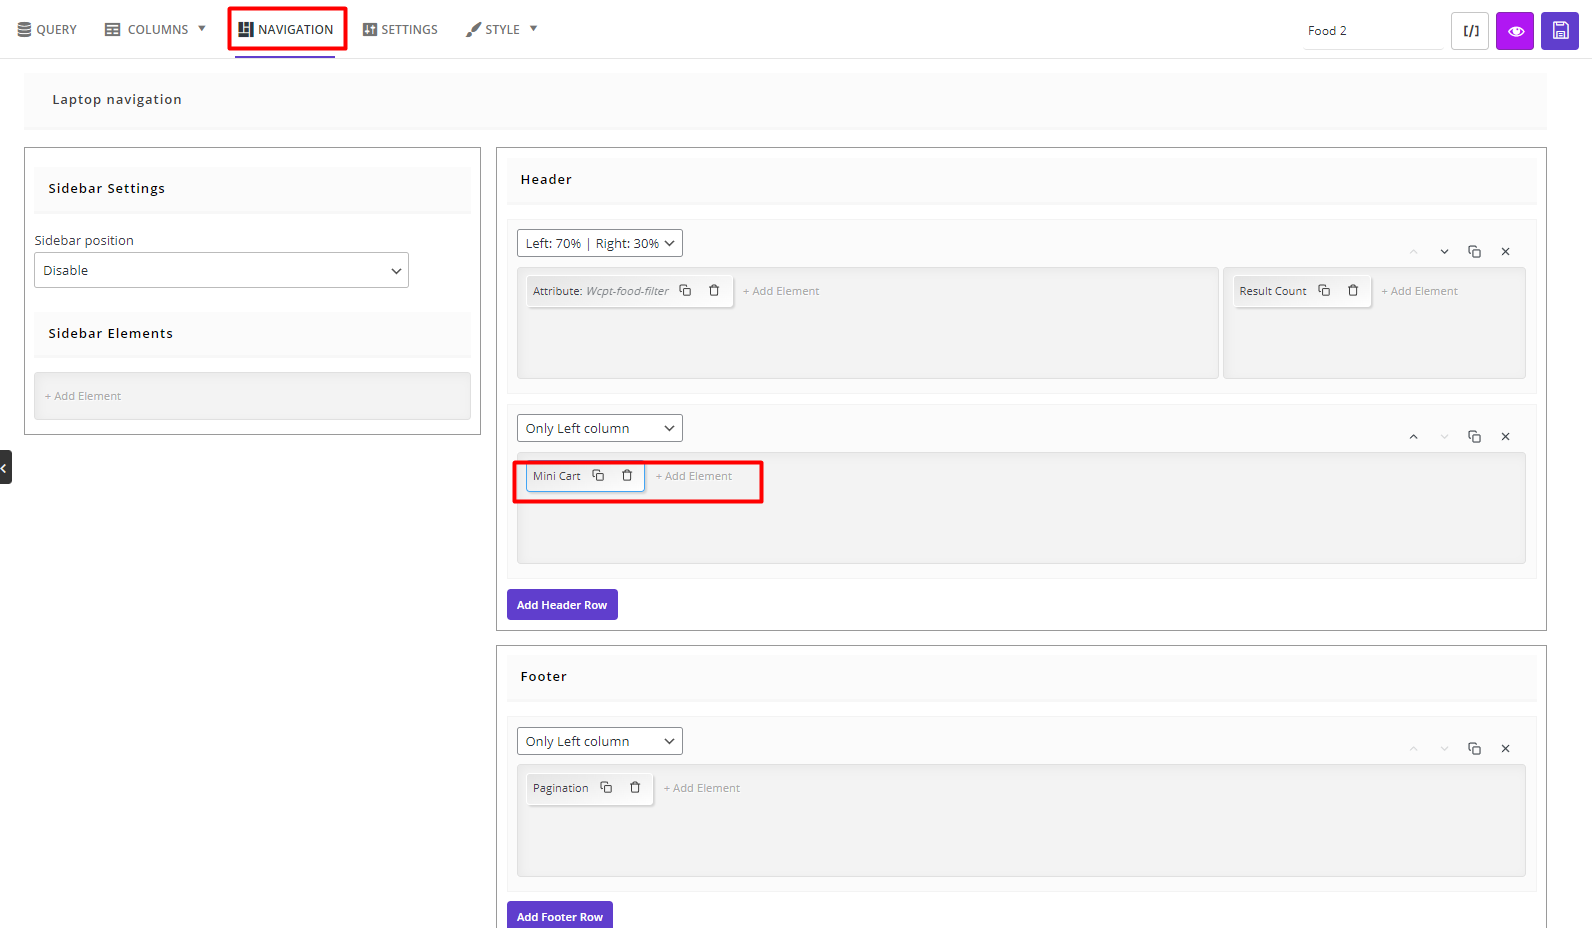Open the shortcode brackets button
The width and height of the screenshot is (1592, 928).
pyautogui.click(x=1470, y=31)
